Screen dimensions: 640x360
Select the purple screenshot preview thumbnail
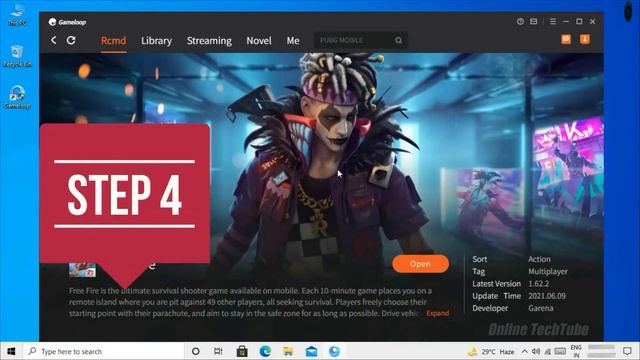483,204
